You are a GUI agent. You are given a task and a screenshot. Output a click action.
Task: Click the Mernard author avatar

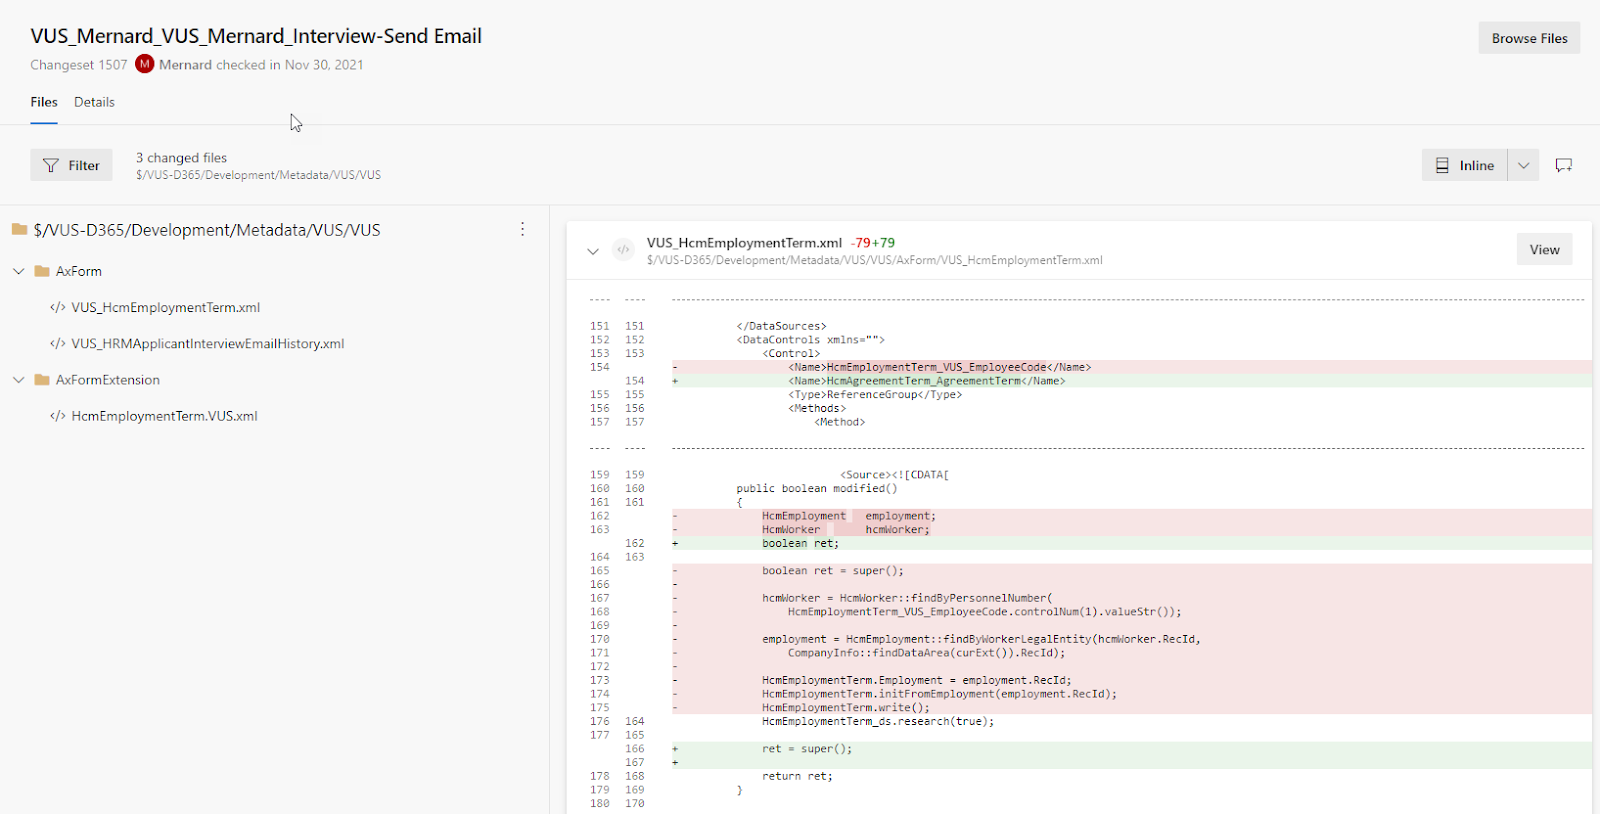[x=145, y=64]
